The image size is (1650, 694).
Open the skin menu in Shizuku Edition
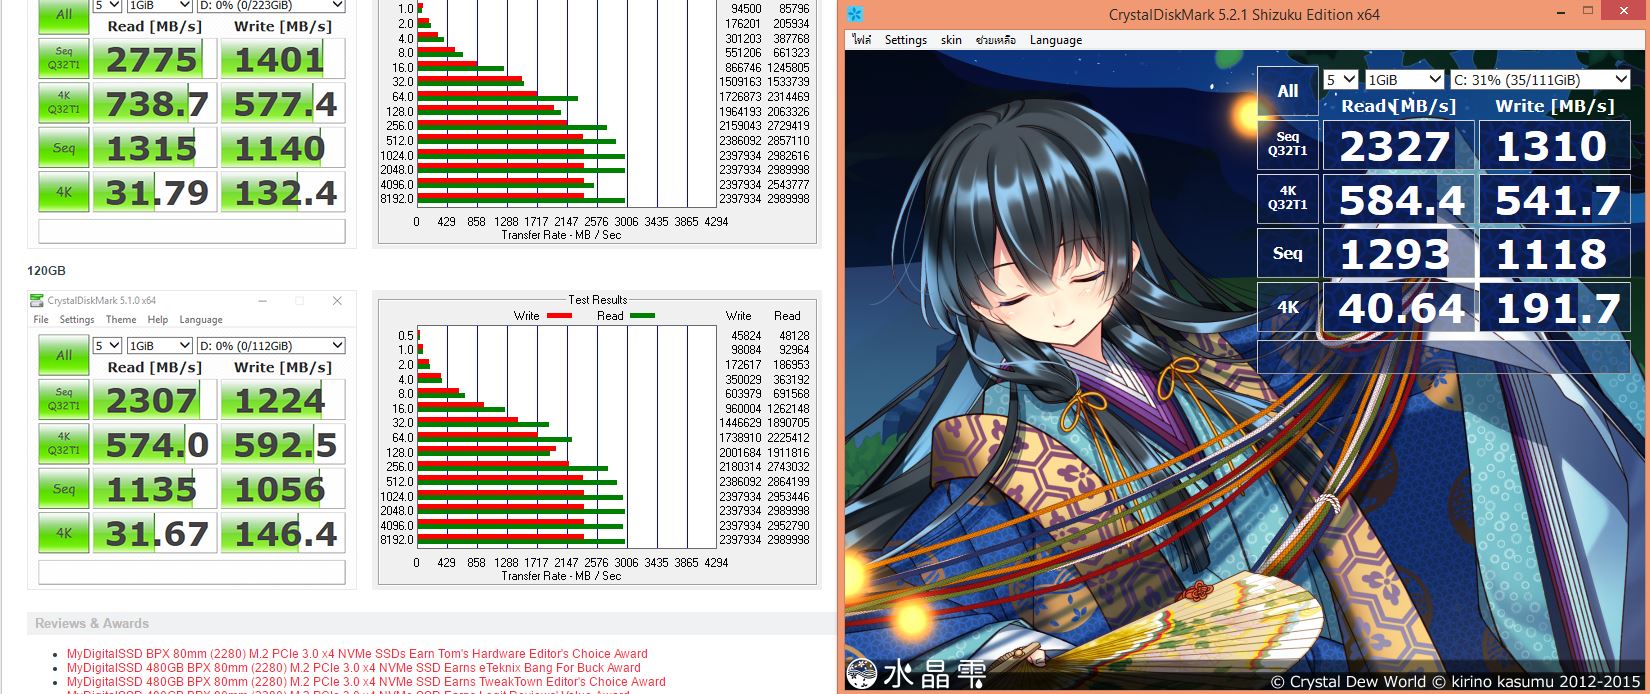pos(951,40)
